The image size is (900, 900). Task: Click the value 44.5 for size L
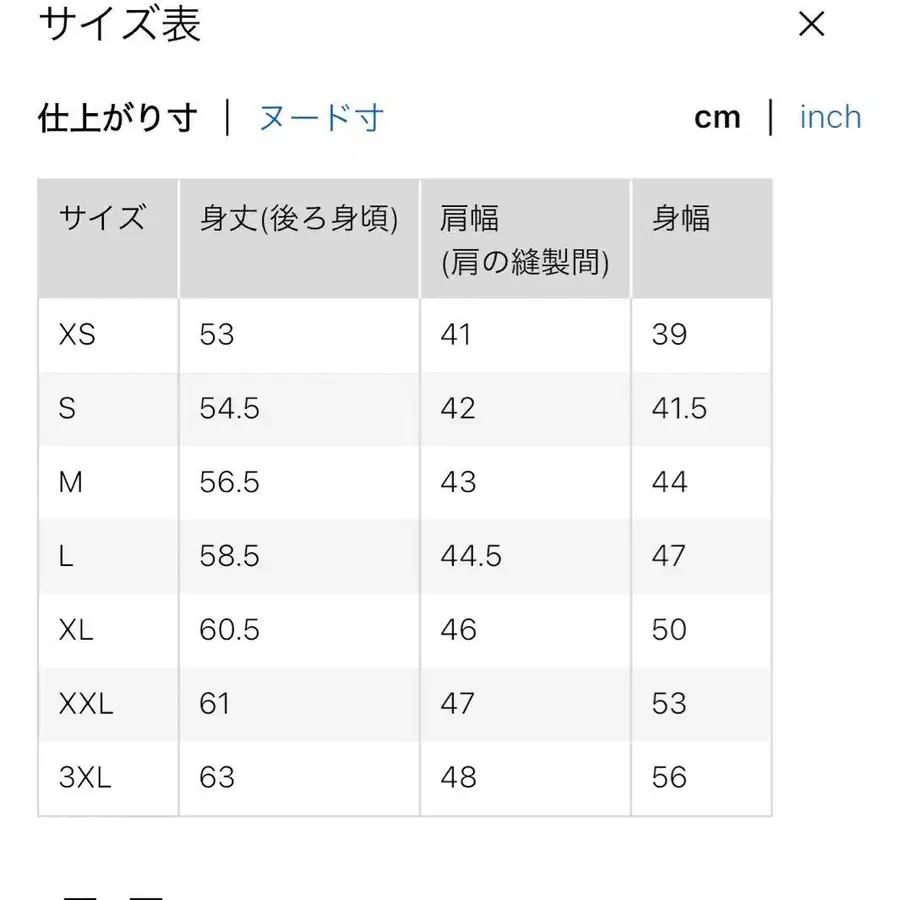(x=468, y=557)
